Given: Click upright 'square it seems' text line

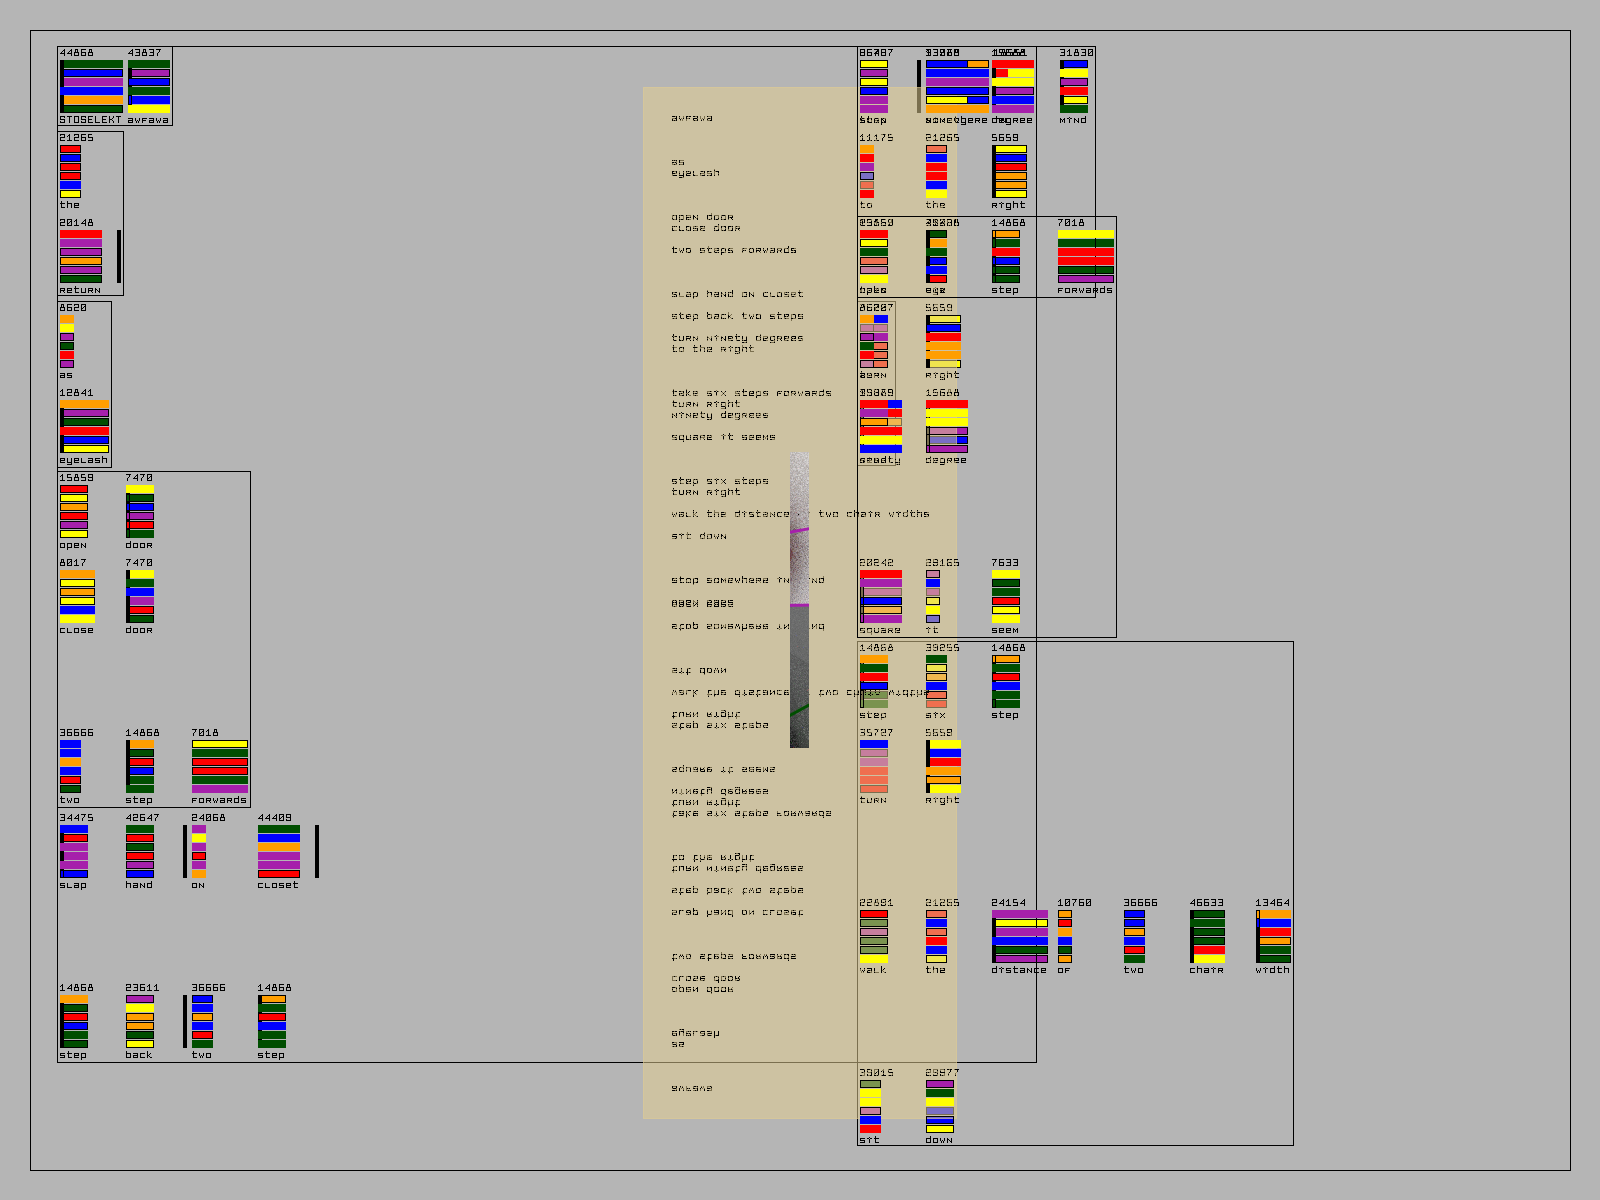Looking at the screenshot, I should pos(723,438).
